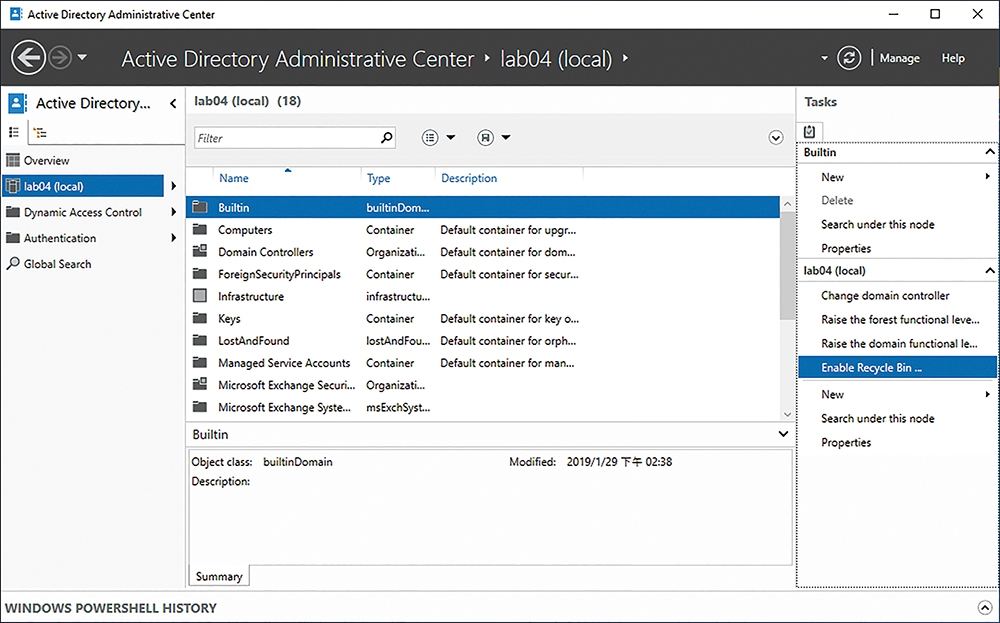Image resolution: width=1000 pixels, height=623 pixels.
Task: Click the Refresh icon in the header
Action: point(849,58)
